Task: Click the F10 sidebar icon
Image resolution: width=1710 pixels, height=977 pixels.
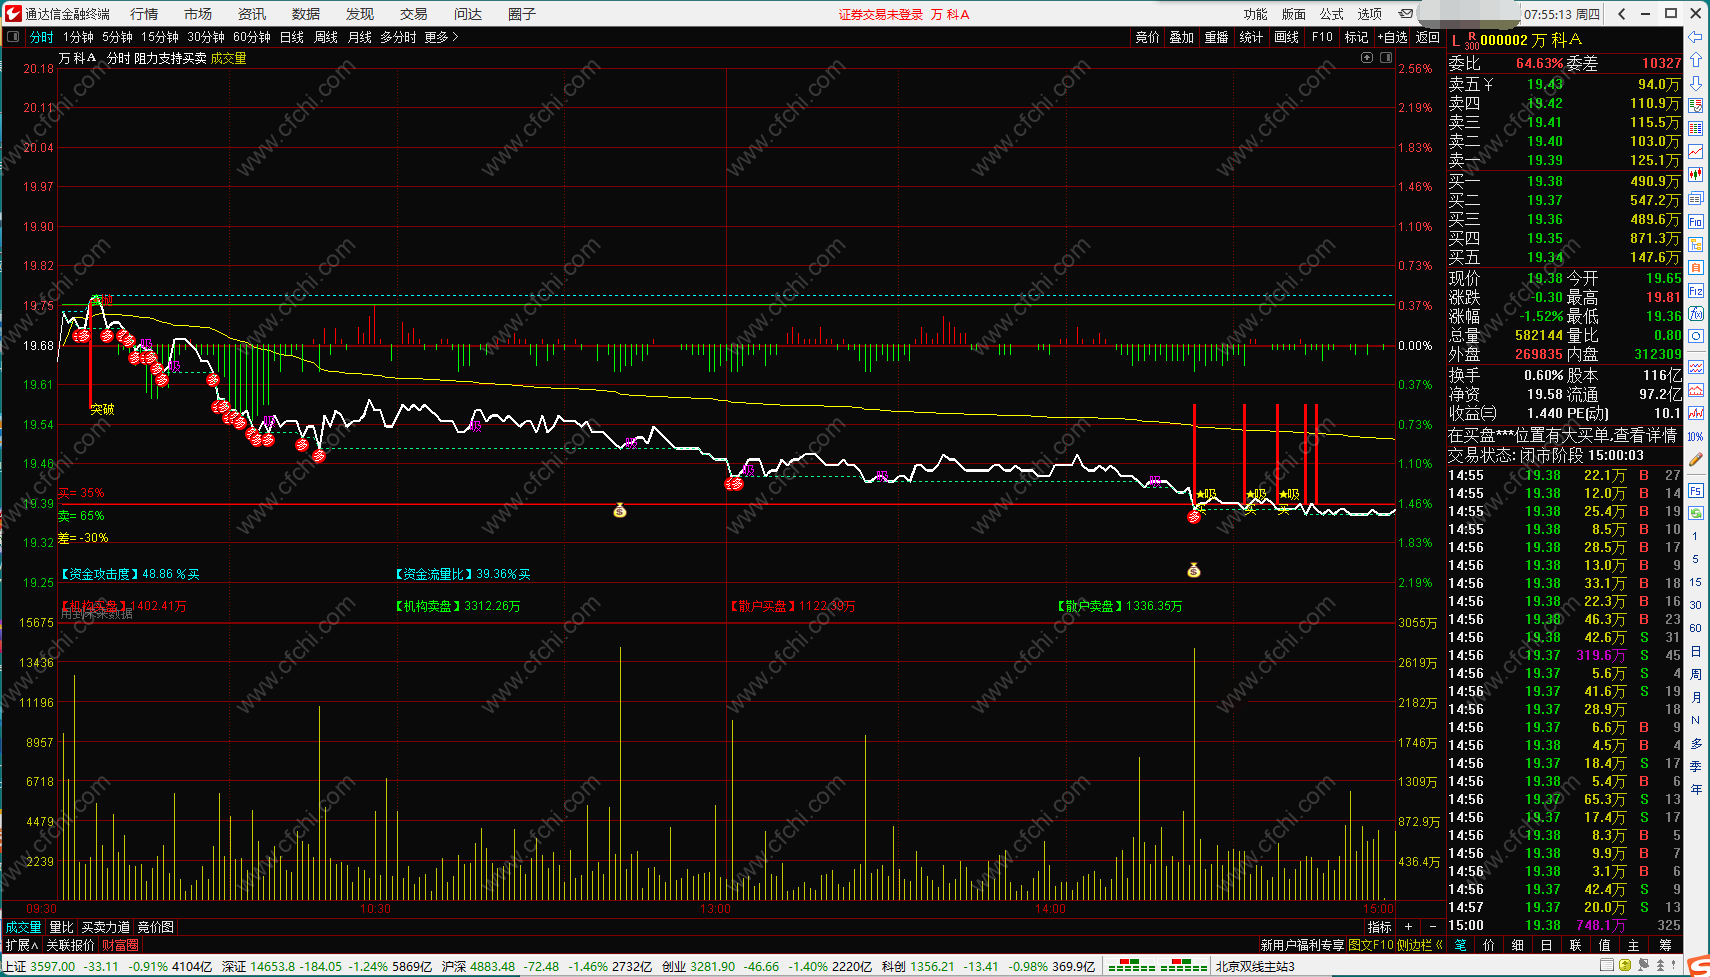Action: [x=1696, y=221]
